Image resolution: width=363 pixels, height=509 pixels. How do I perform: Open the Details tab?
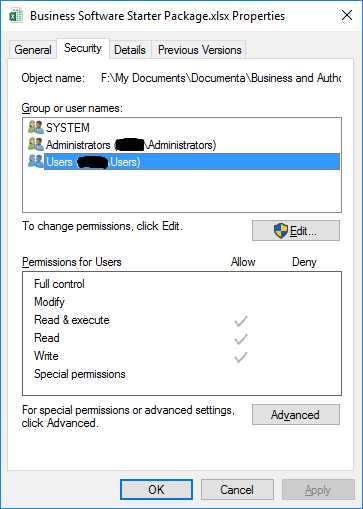tap(130, 50)
